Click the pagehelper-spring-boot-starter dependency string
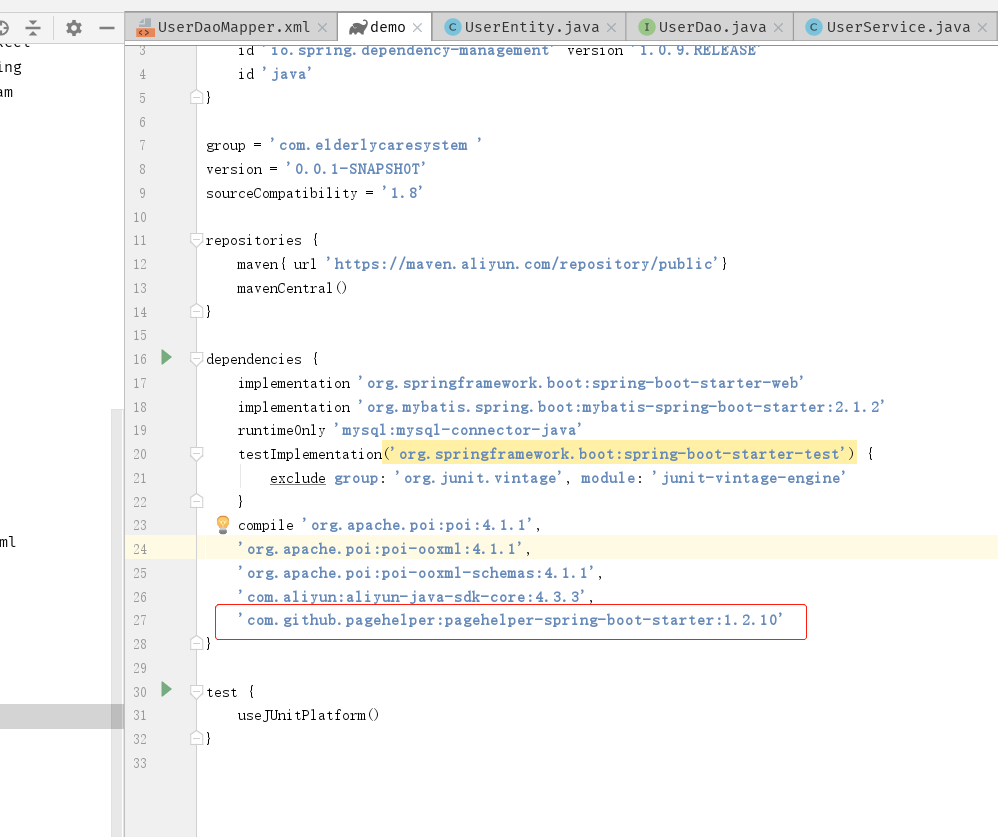The image size is (998, 837). click(510, 620)
